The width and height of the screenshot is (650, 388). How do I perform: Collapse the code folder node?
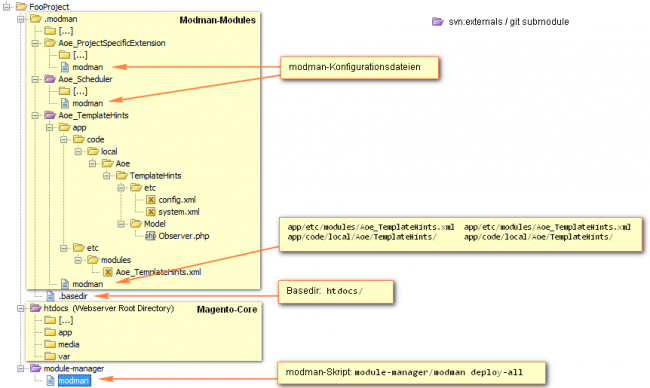[64, 140]
